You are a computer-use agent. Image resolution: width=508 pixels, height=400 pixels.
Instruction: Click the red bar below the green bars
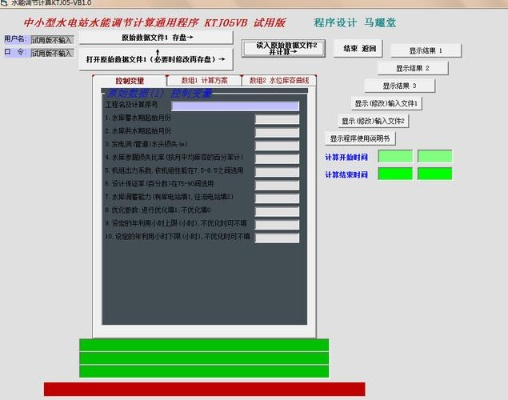(x=204, y=389)
